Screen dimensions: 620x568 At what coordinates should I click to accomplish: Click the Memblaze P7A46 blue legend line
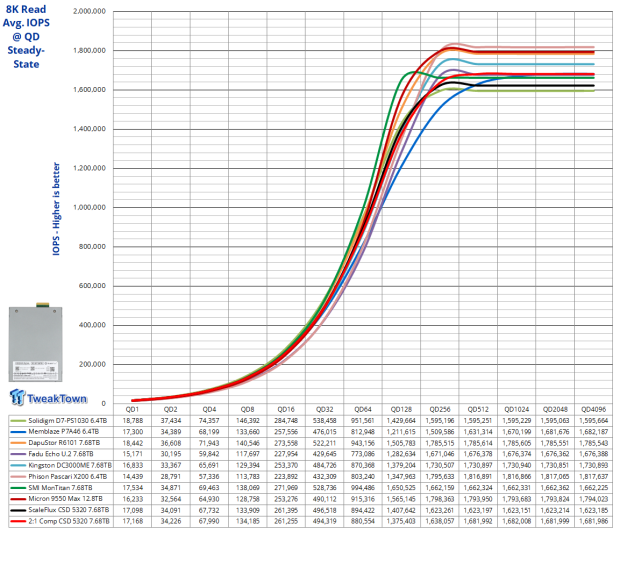point(16,433)
